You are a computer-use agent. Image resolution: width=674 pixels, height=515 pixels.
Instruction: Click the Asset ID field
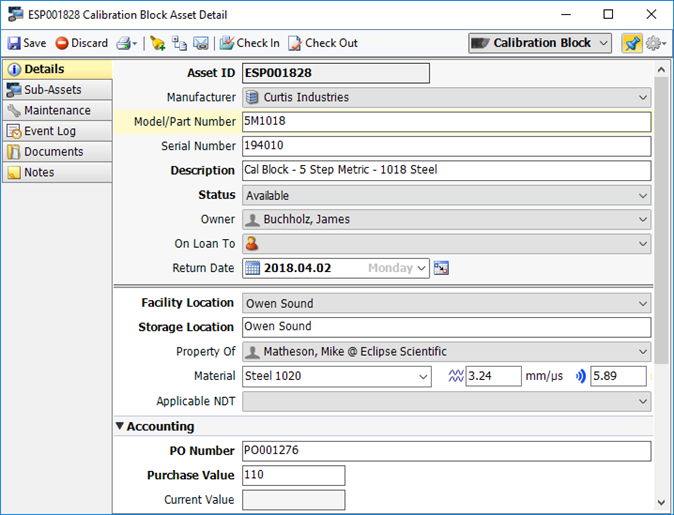336,73
